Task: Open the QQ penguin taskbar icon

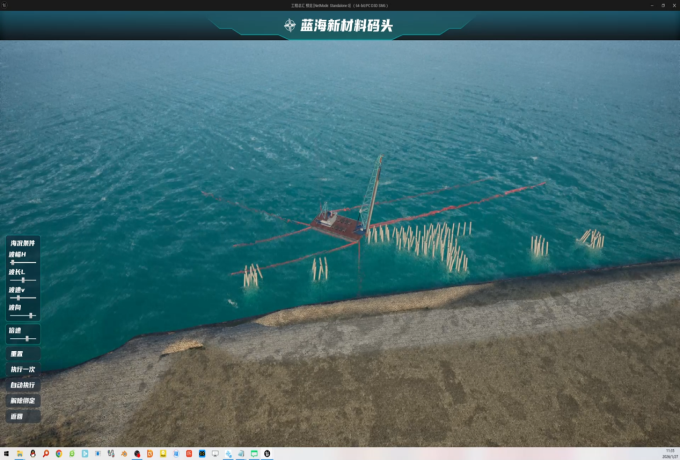Action: 33,453
